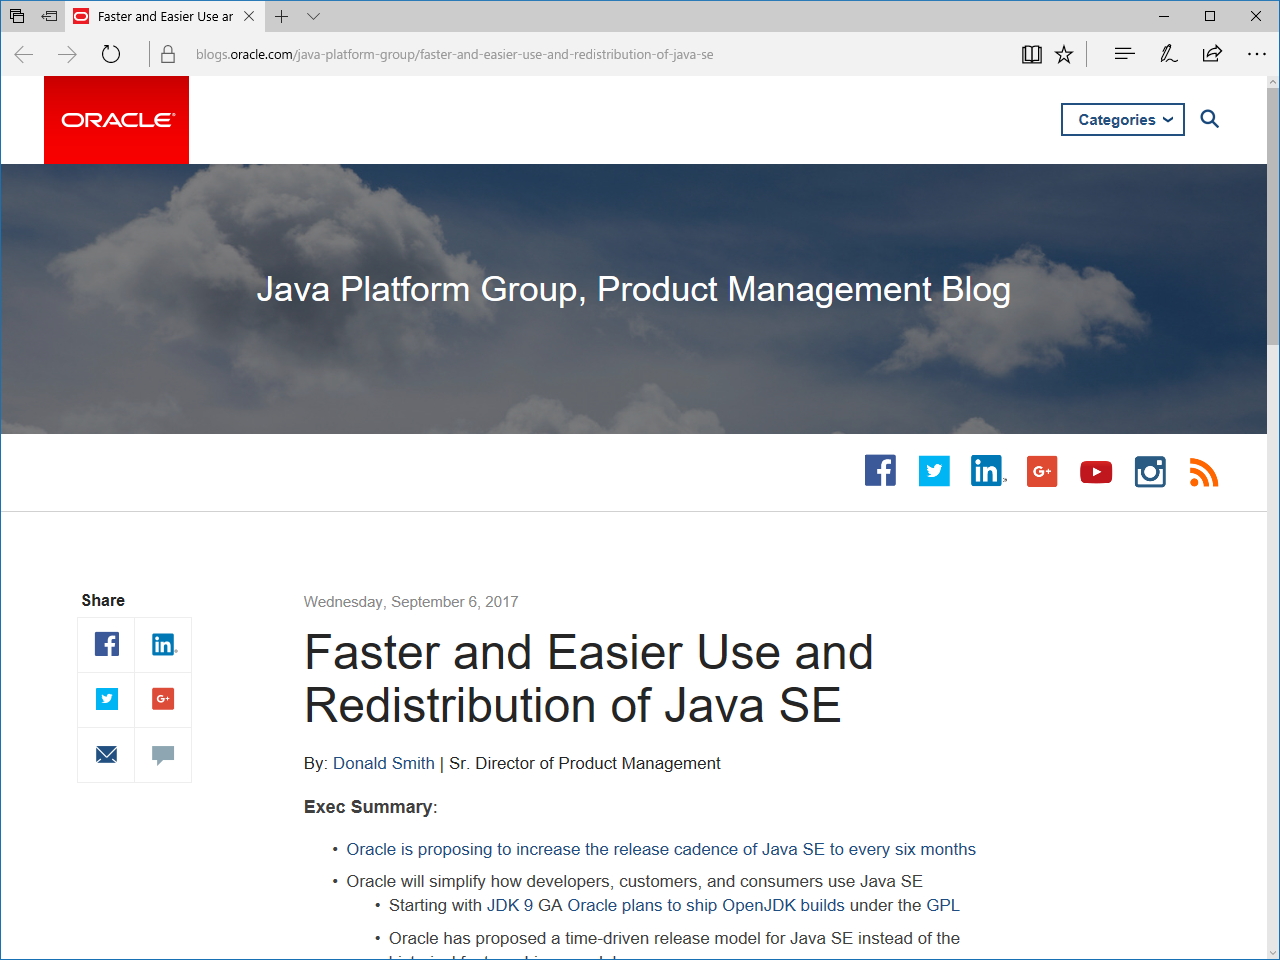Open the YouTube channel icon
Screen dimensions: 1280x960
(x=1096, y=471)
